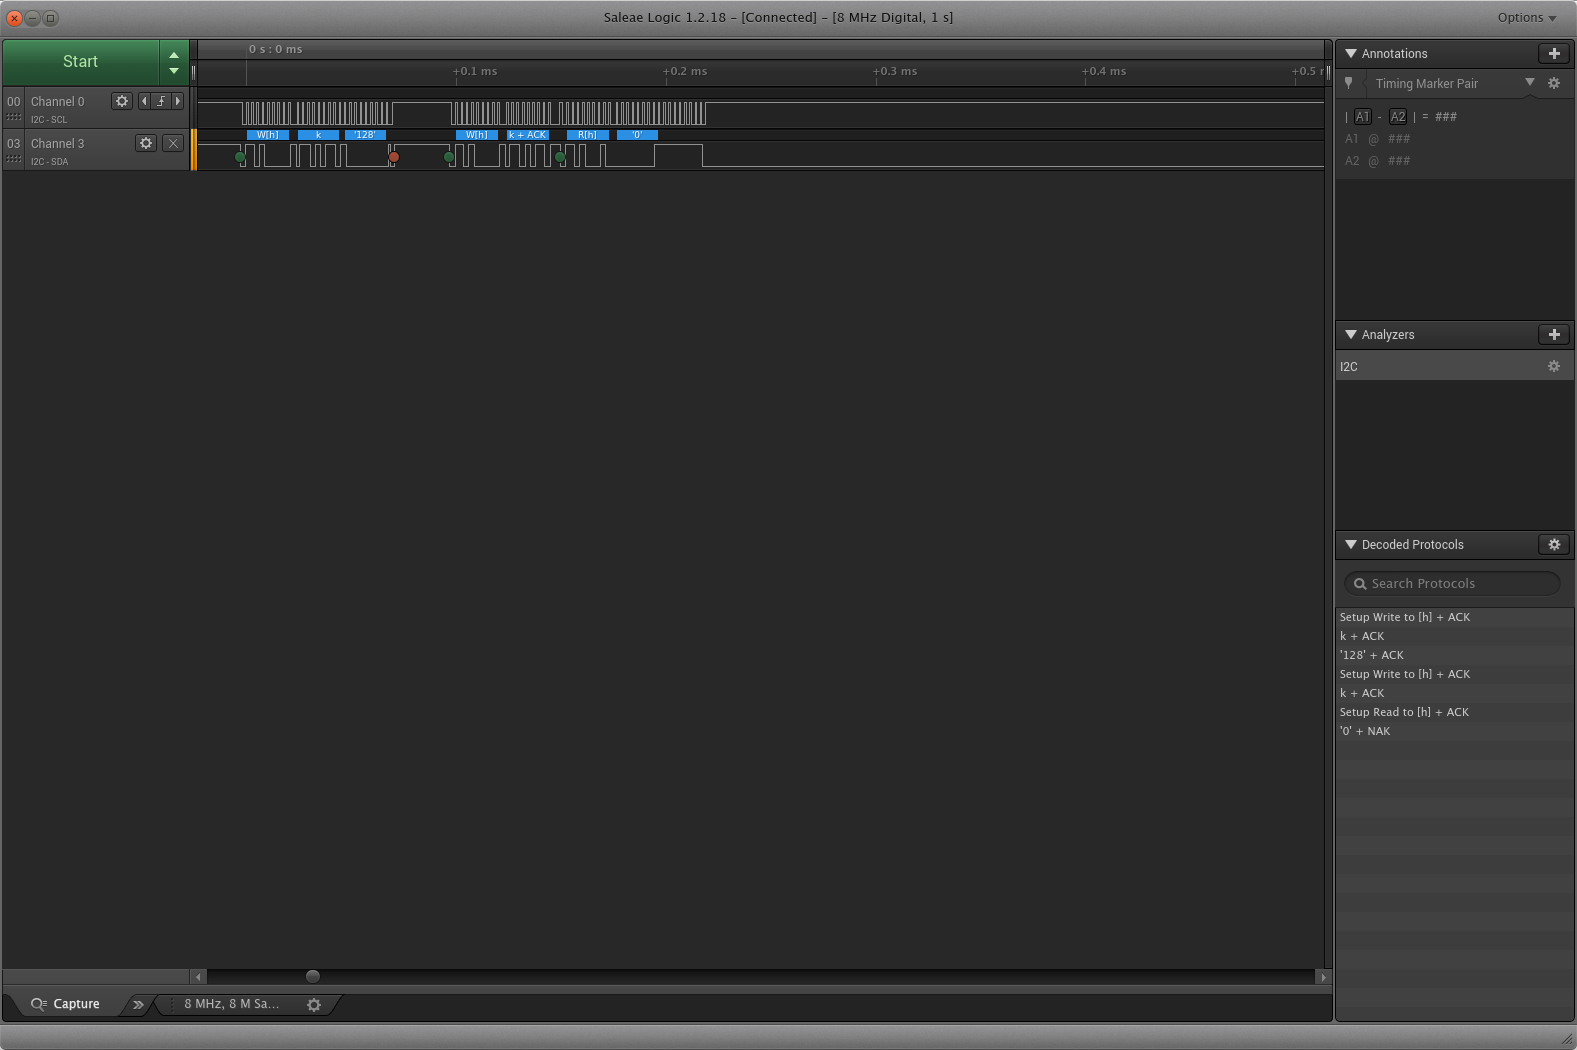Image resolution: width=1577 pixels, height=1050 pixels.
Task: Collapse the Annotations panel
Action: pos(1351,54)
